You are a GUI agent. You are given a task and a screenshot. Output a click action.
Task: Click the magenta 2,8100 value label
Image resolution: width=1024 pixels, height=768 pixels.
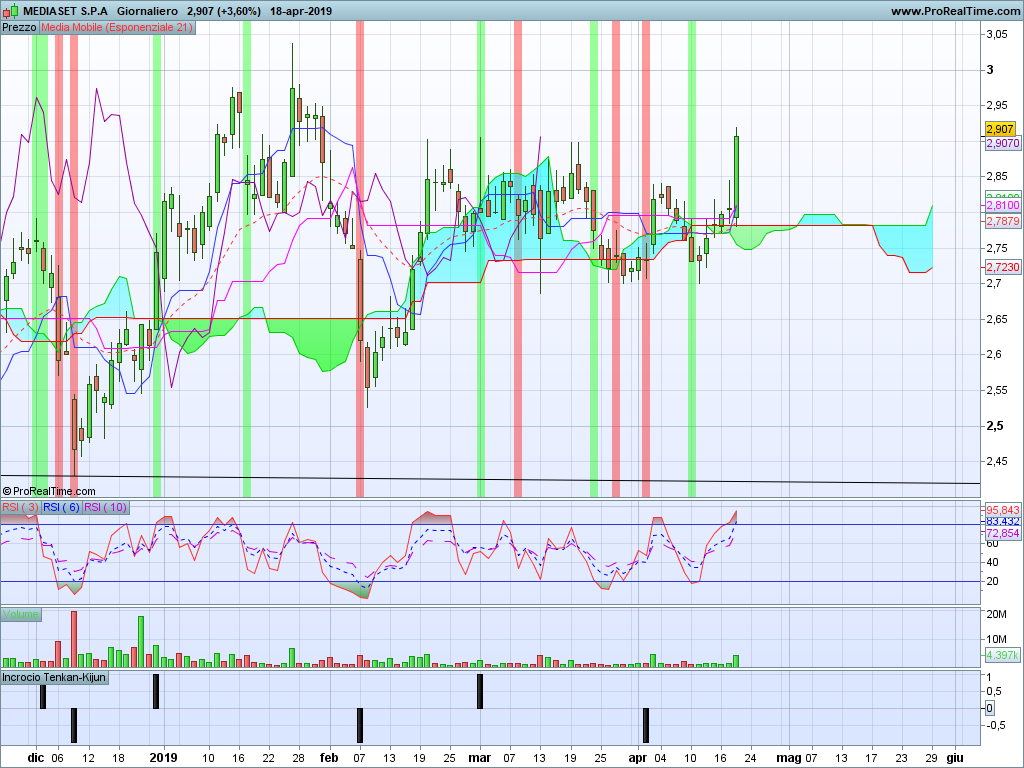(1002, 205)
